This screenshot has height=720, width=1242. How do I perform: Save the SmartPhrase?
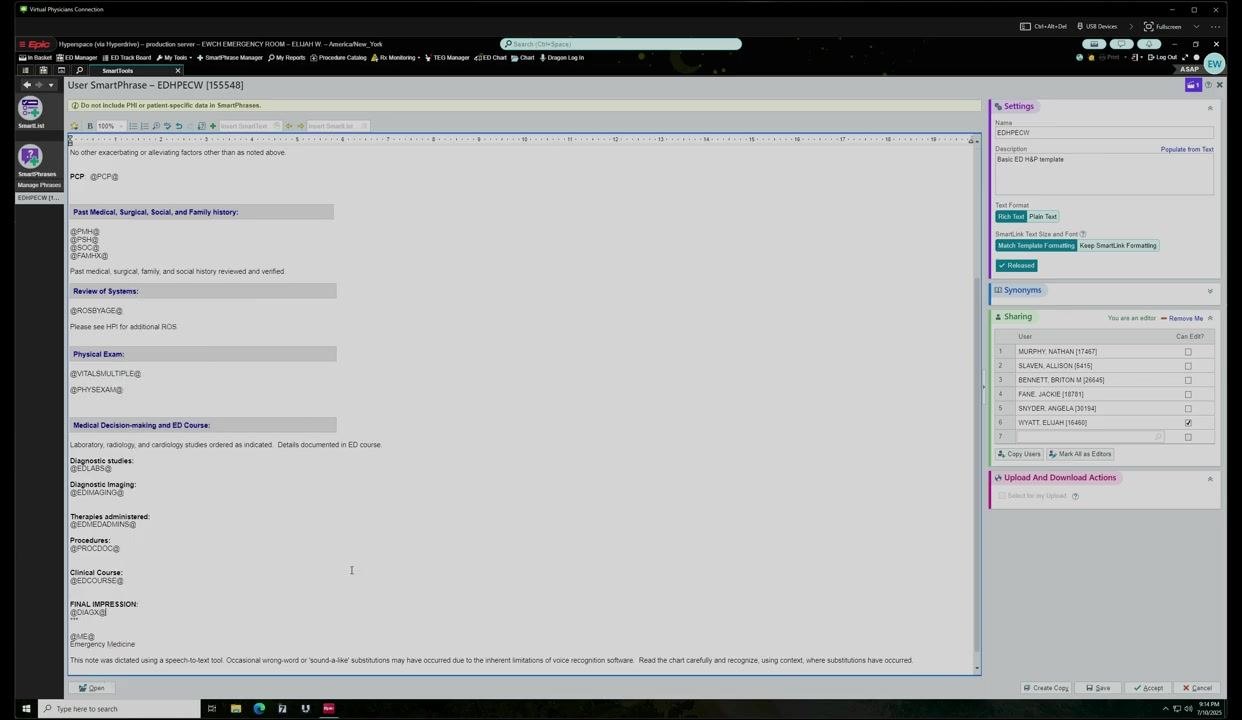click(1098, 688)
